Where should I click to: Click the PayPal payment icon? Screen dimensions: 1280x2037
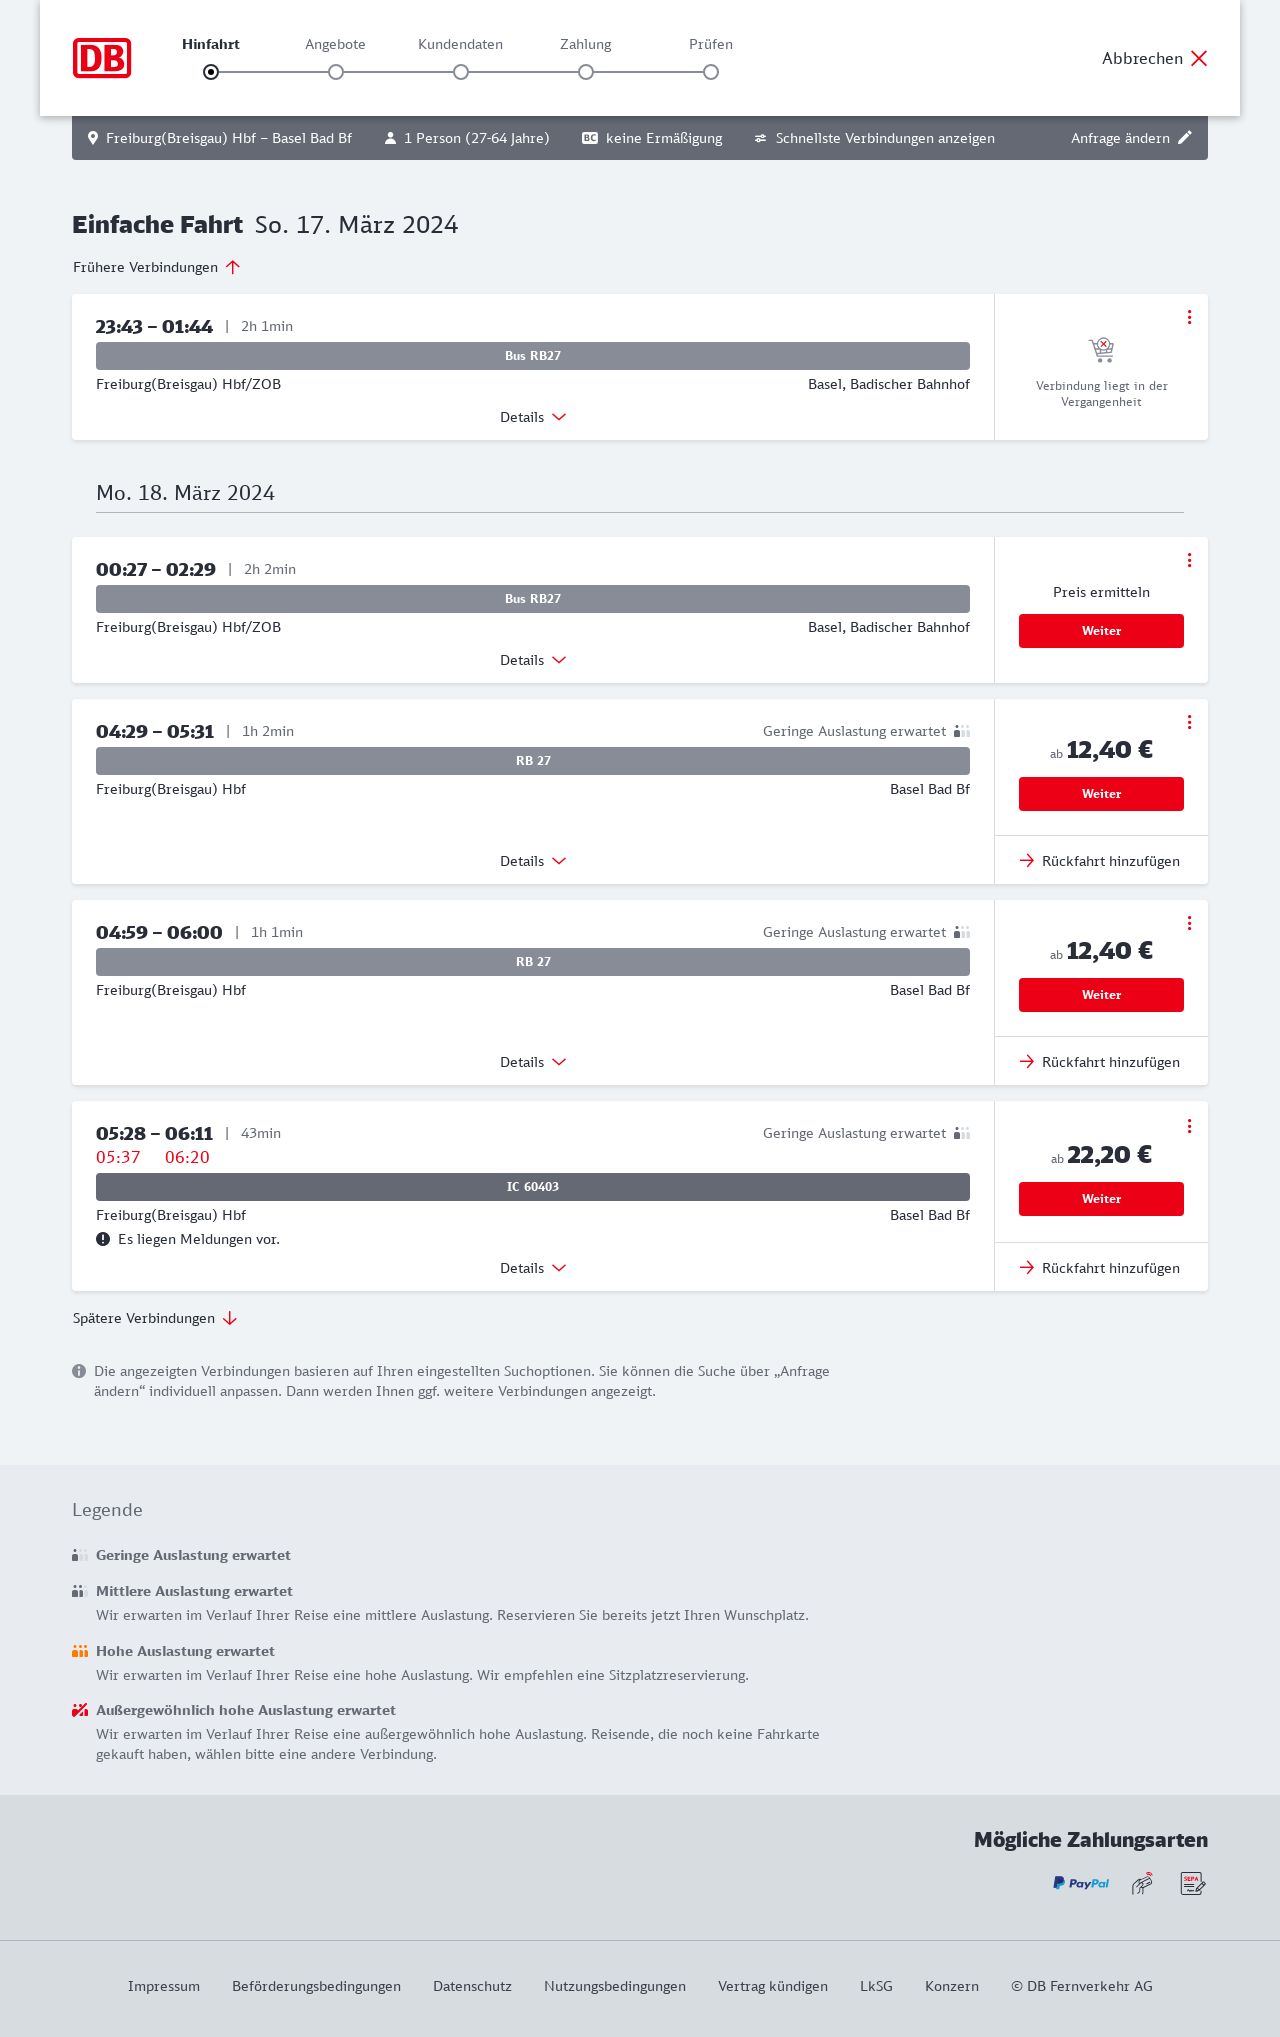coord(1080,1884)
